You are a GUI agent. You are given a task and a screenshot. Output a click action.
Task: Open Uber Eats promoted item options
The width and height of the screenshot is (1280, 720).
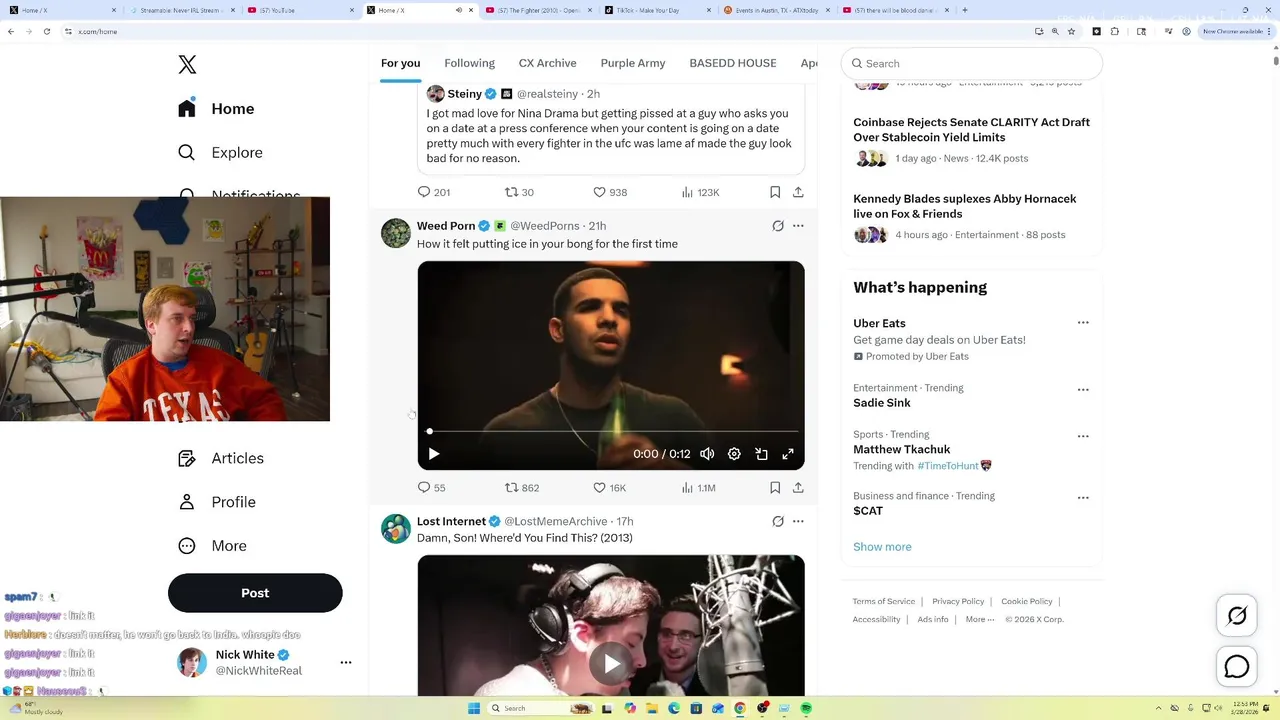click(x=1083, y=323)
